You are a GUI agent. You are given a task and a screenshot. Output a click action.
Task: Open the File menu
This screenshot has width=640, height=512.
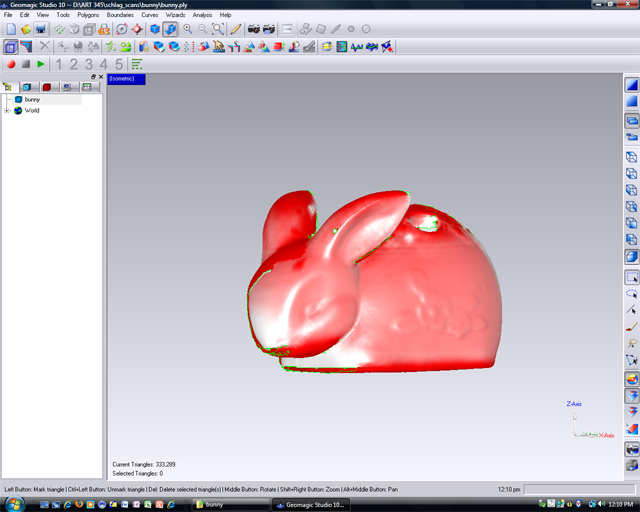click(8, 15)
